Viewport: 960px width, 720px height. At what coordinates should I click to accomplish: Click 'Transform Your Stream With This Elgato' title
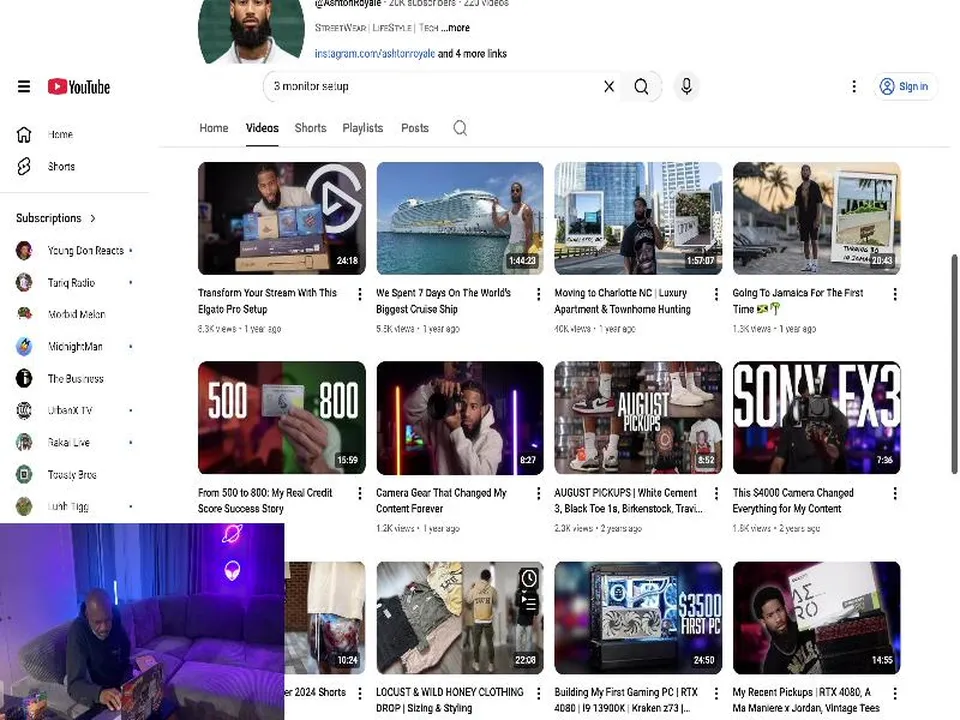(268, 301)
